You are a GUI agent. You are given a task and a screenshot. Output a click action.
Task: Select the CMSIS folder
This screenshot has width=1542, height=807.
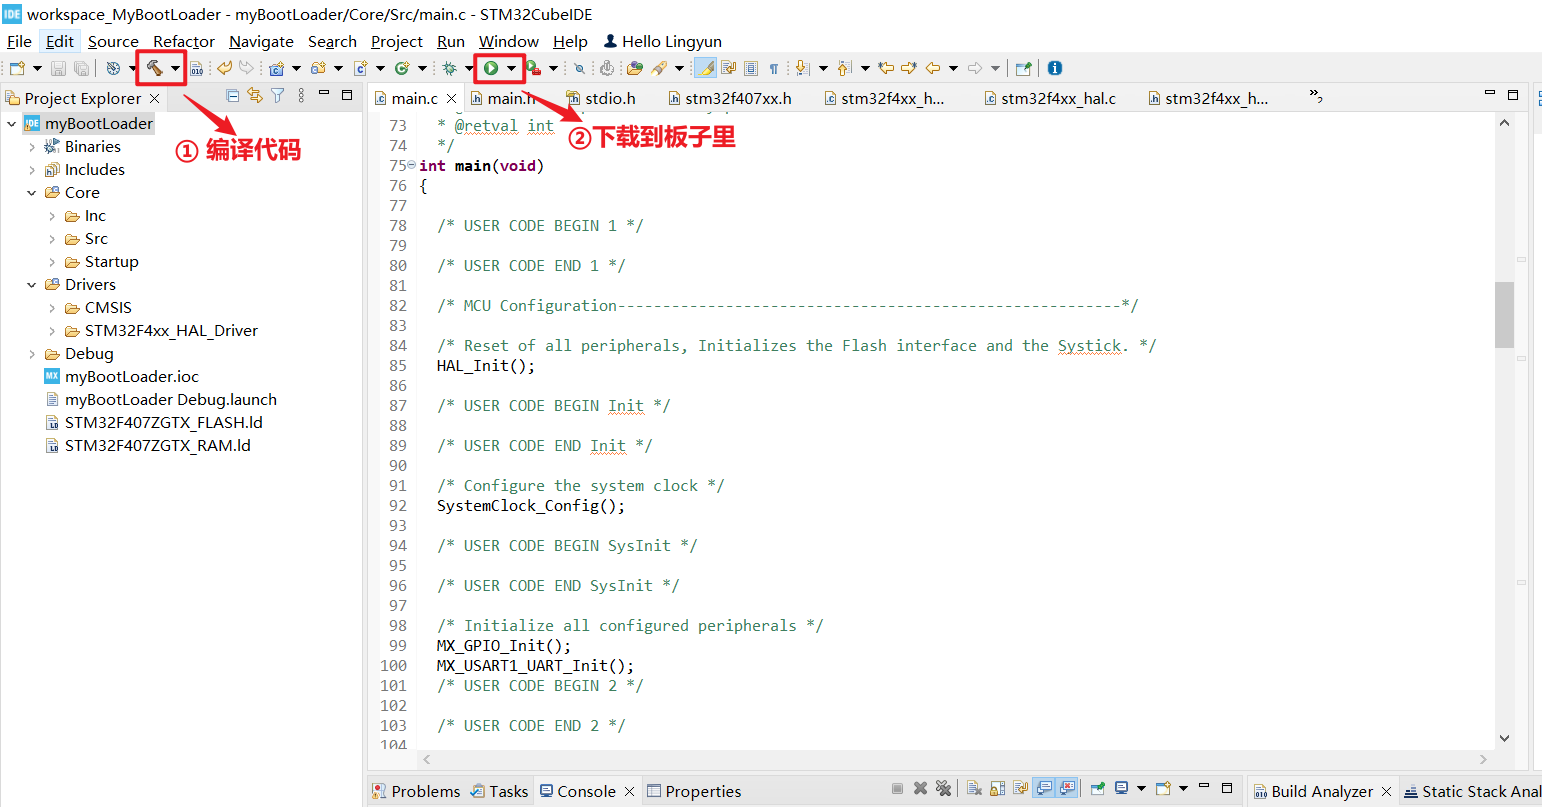108,308
